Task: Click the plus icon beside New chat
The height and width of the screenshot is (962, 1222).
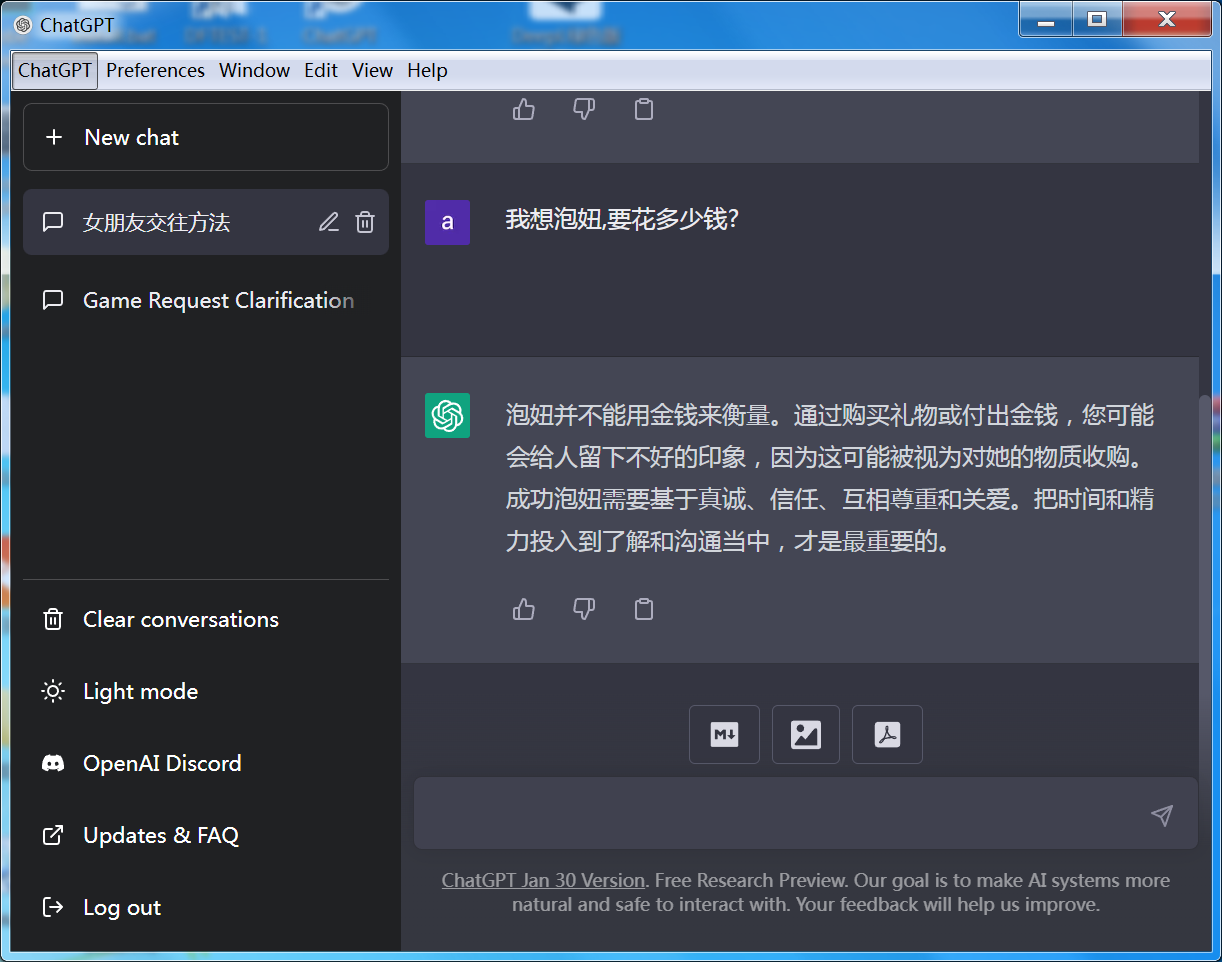Action: point(54,137)
